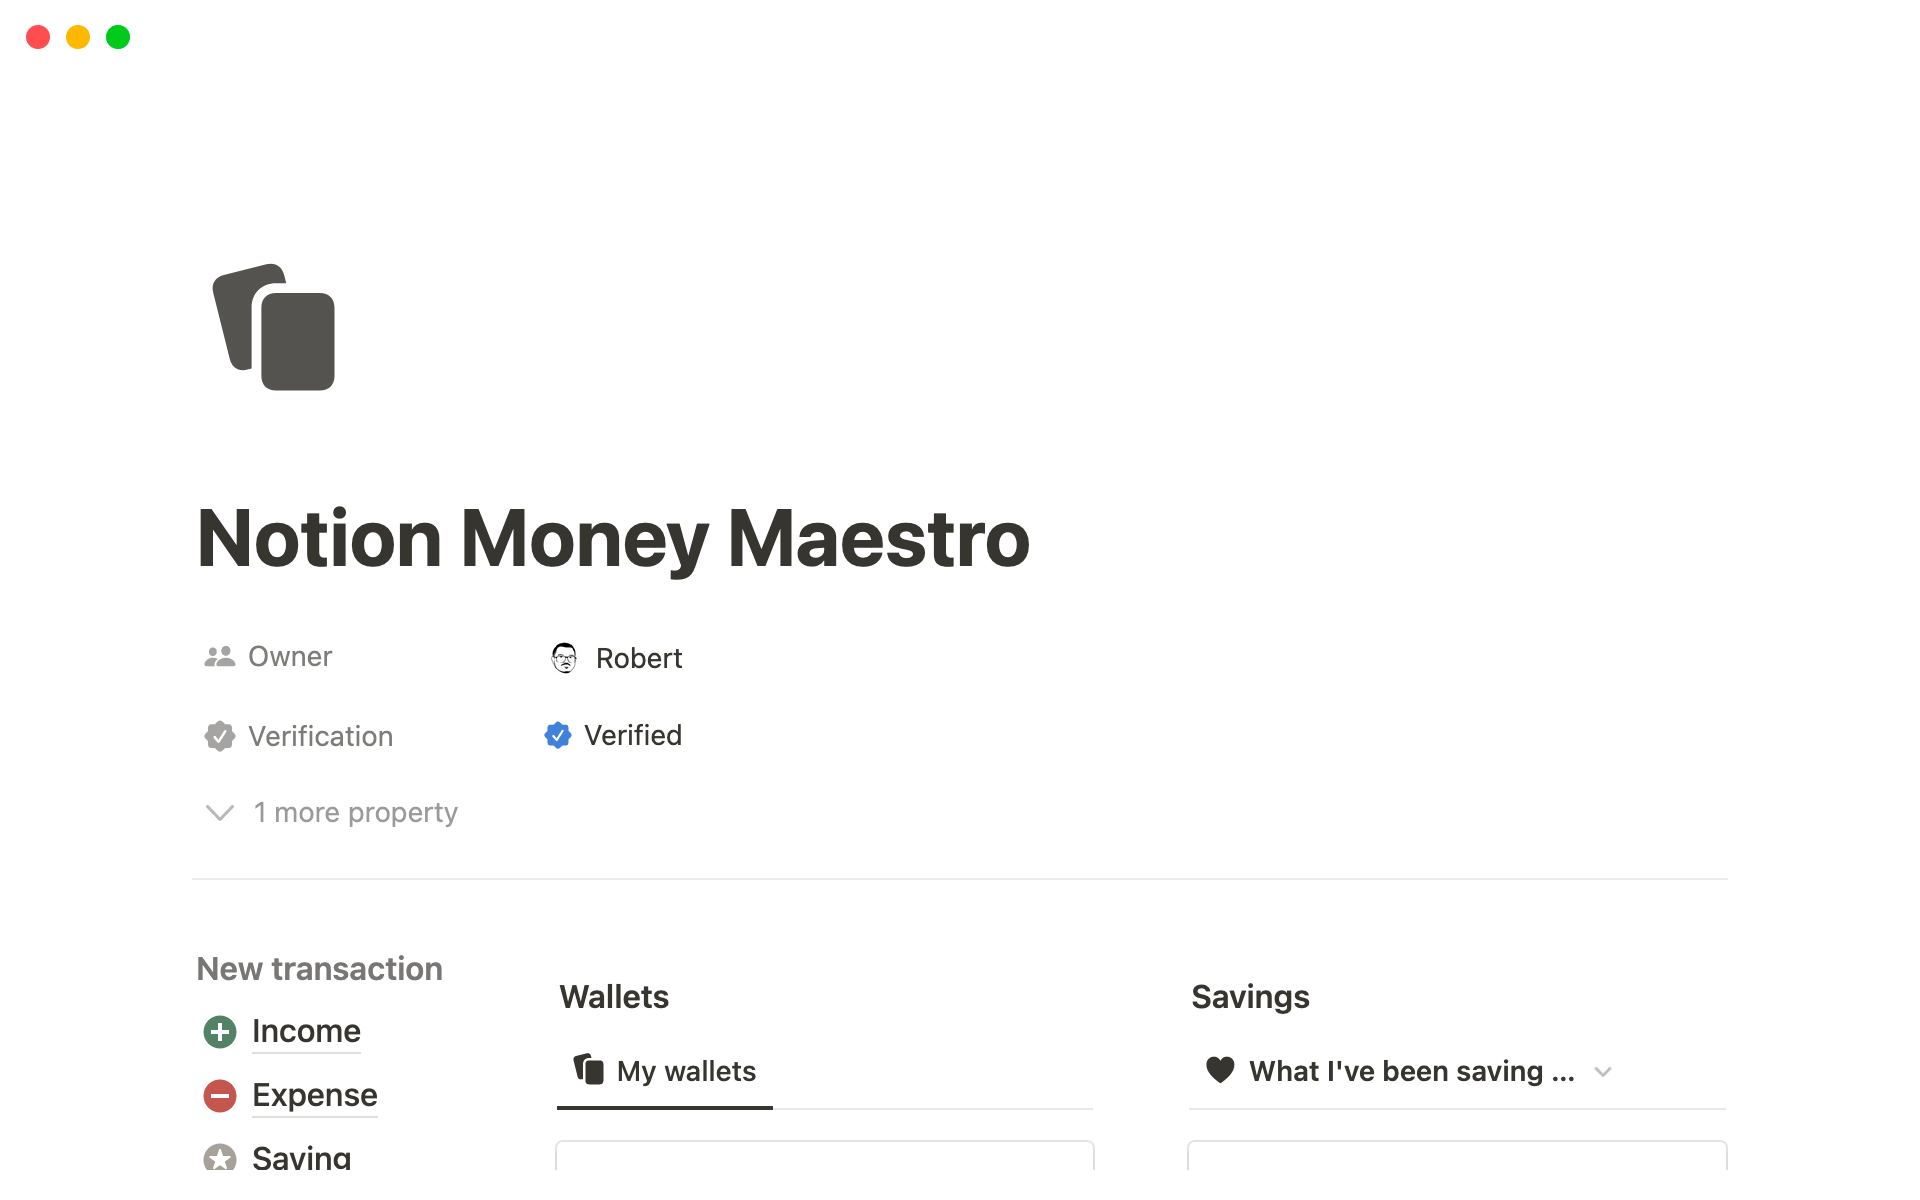Click the gray Verification badge icon
Image resolution: width=1920 pixels, height=1200 pixels.
(220, 736)
